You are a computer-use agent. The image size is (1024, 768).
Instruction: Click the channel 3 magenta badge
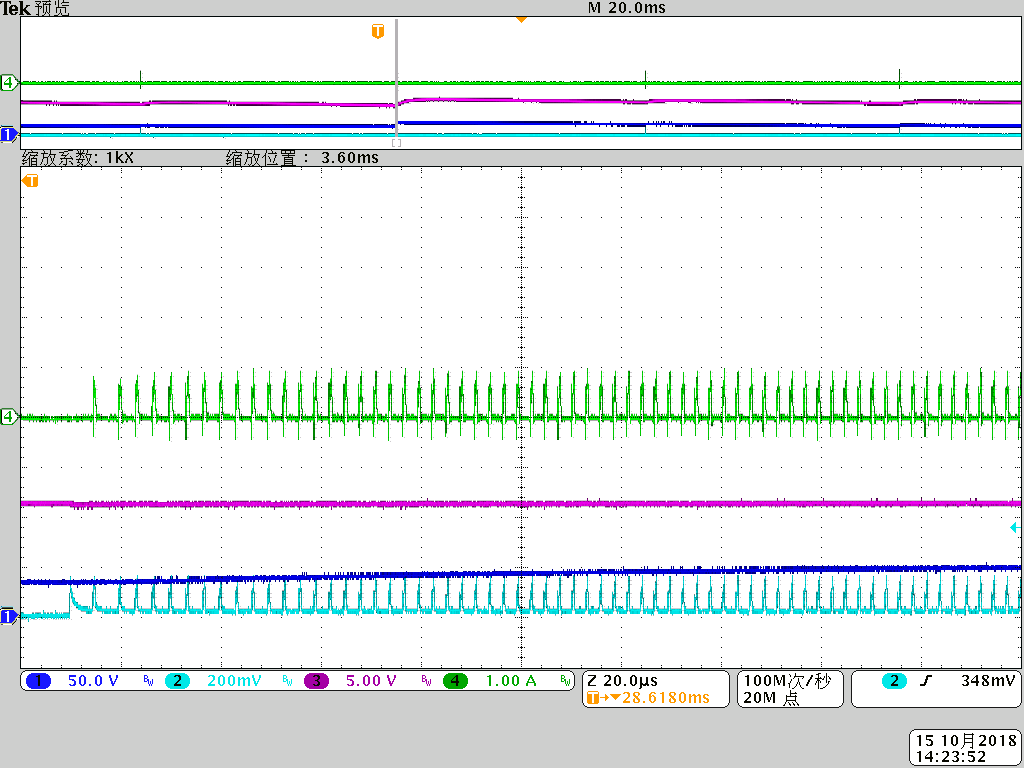(x=316, y=680)
